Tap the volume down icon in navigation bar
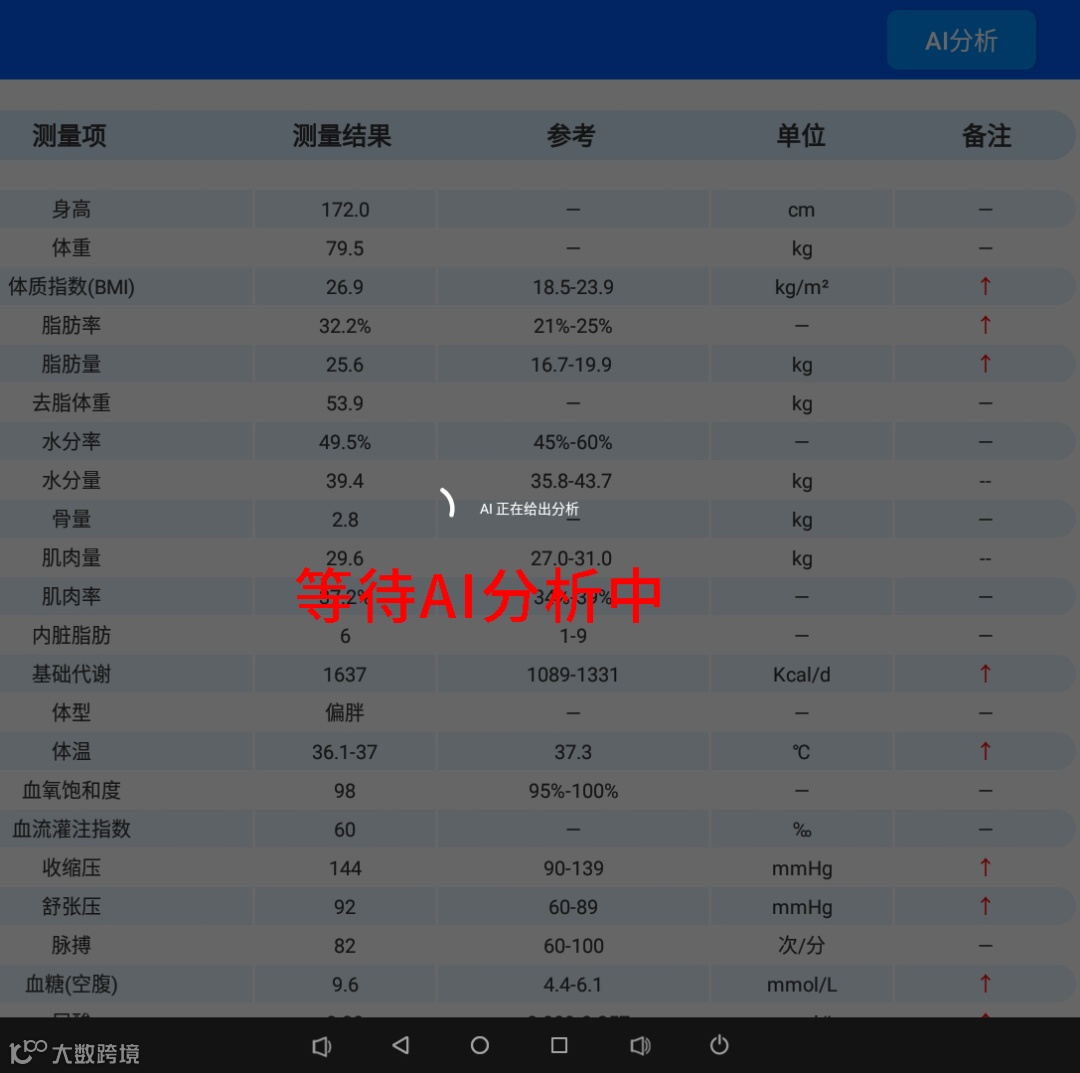The image size is (1080, 1073). click(x=321, y=1046)
